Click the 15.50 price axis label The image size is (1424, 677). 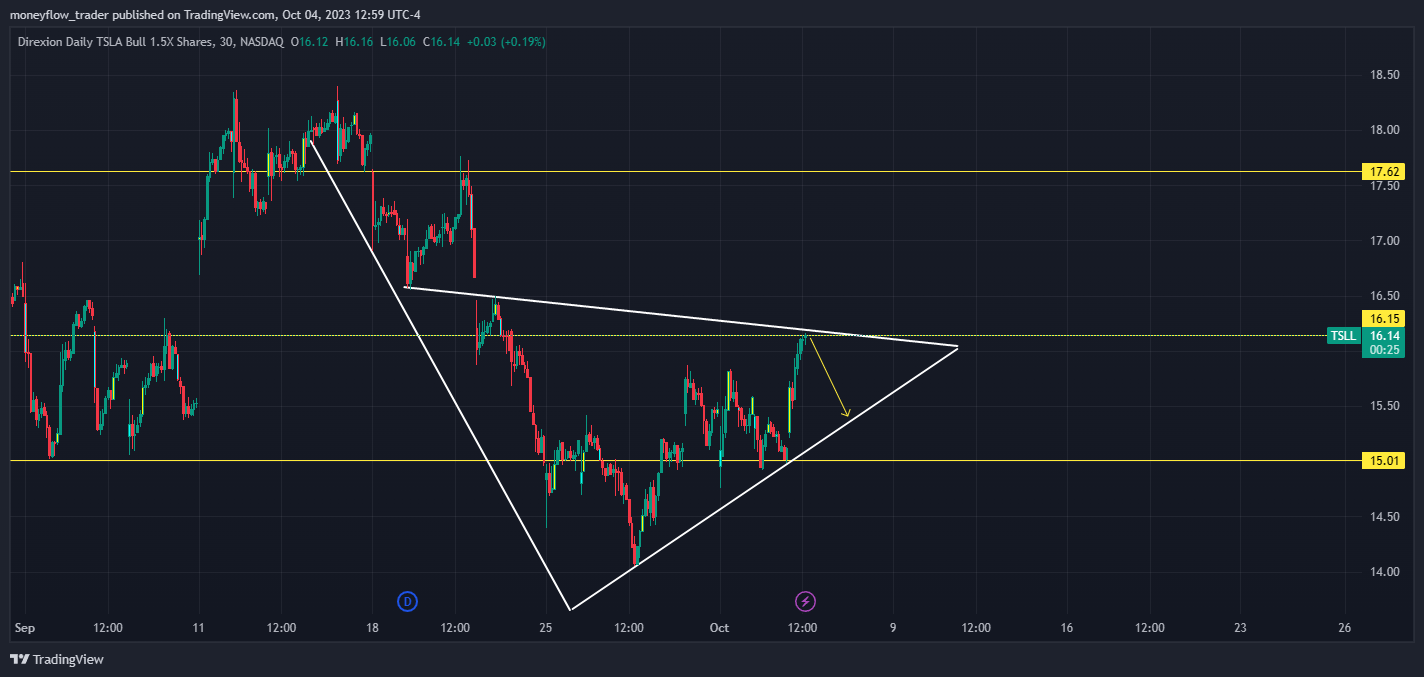(x=1384, y=406)
